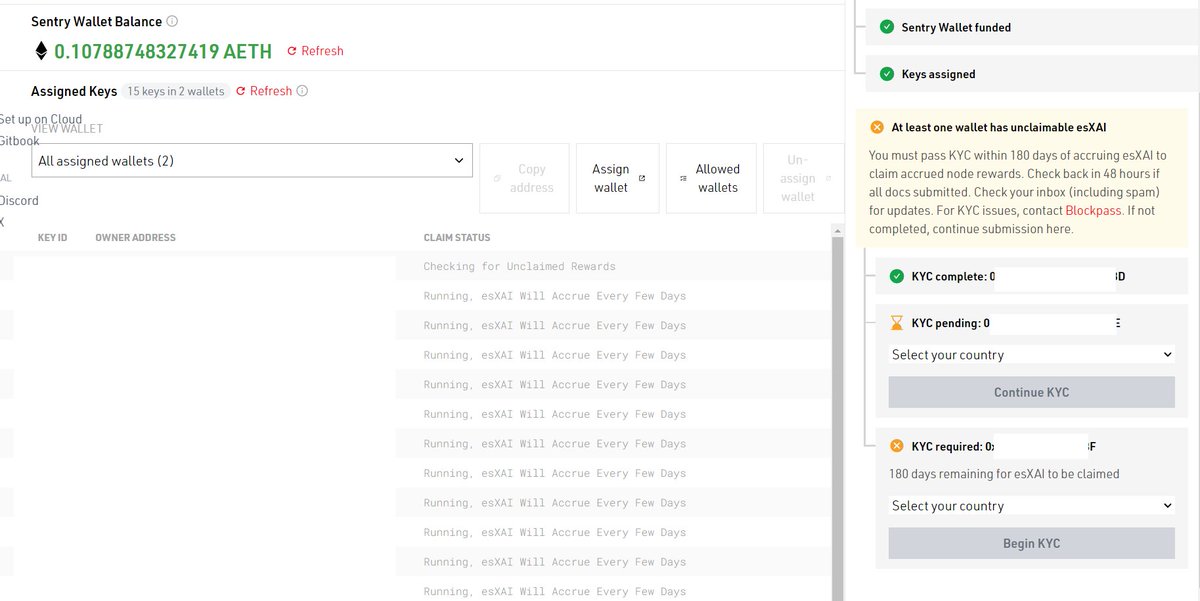Open the Allowed wallets button

710,178
